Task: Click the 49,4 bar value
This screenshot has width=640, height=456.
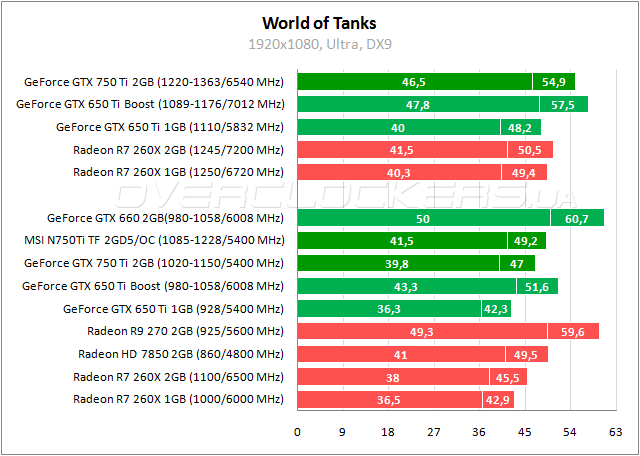Action: tap(524, 173)
